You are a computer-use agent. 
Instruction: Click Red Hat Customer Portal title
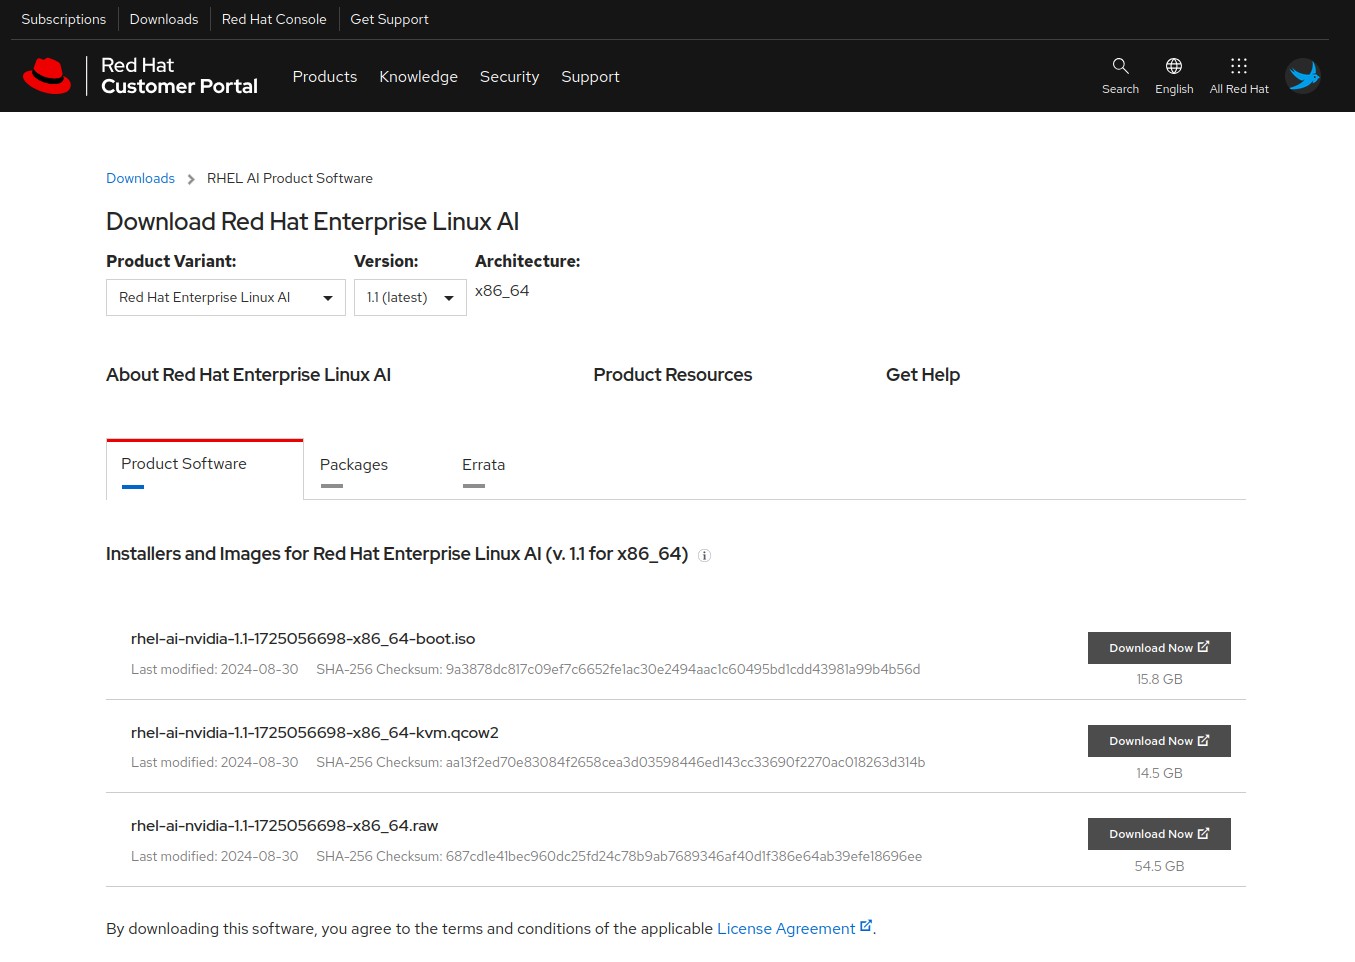click(179, 76)
